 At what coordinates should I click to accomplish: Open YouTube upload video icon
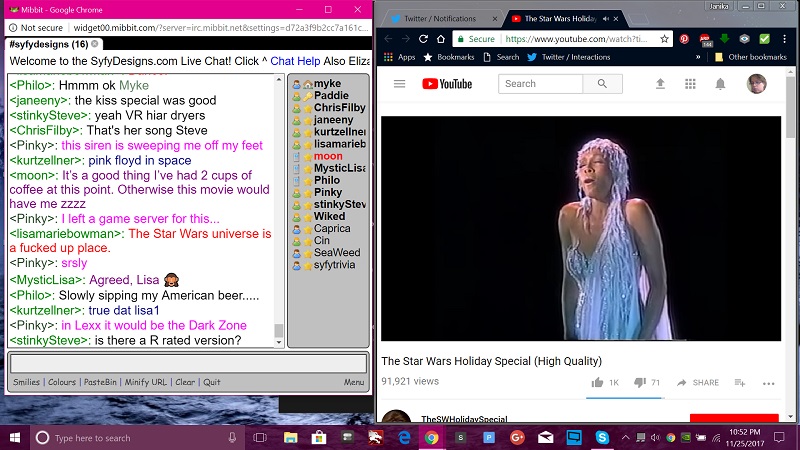pyautogui.click(x=660, y=84)
